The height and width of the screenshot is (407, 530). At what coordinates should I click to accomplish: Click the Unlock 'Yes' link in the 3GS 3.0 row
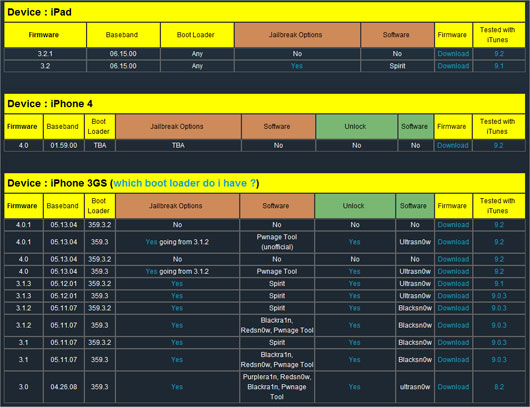(354, 387)
